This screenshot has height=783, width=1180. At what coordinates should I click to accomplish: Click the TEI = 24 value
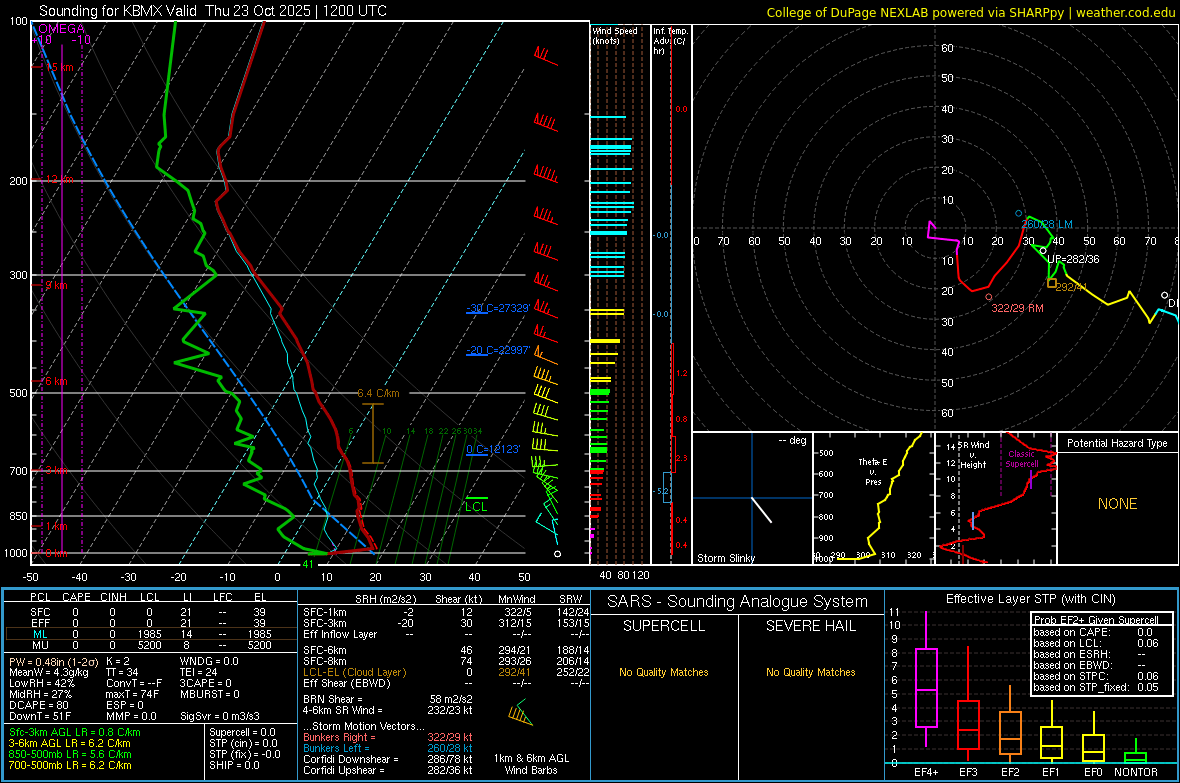click(x=199, y=672)
